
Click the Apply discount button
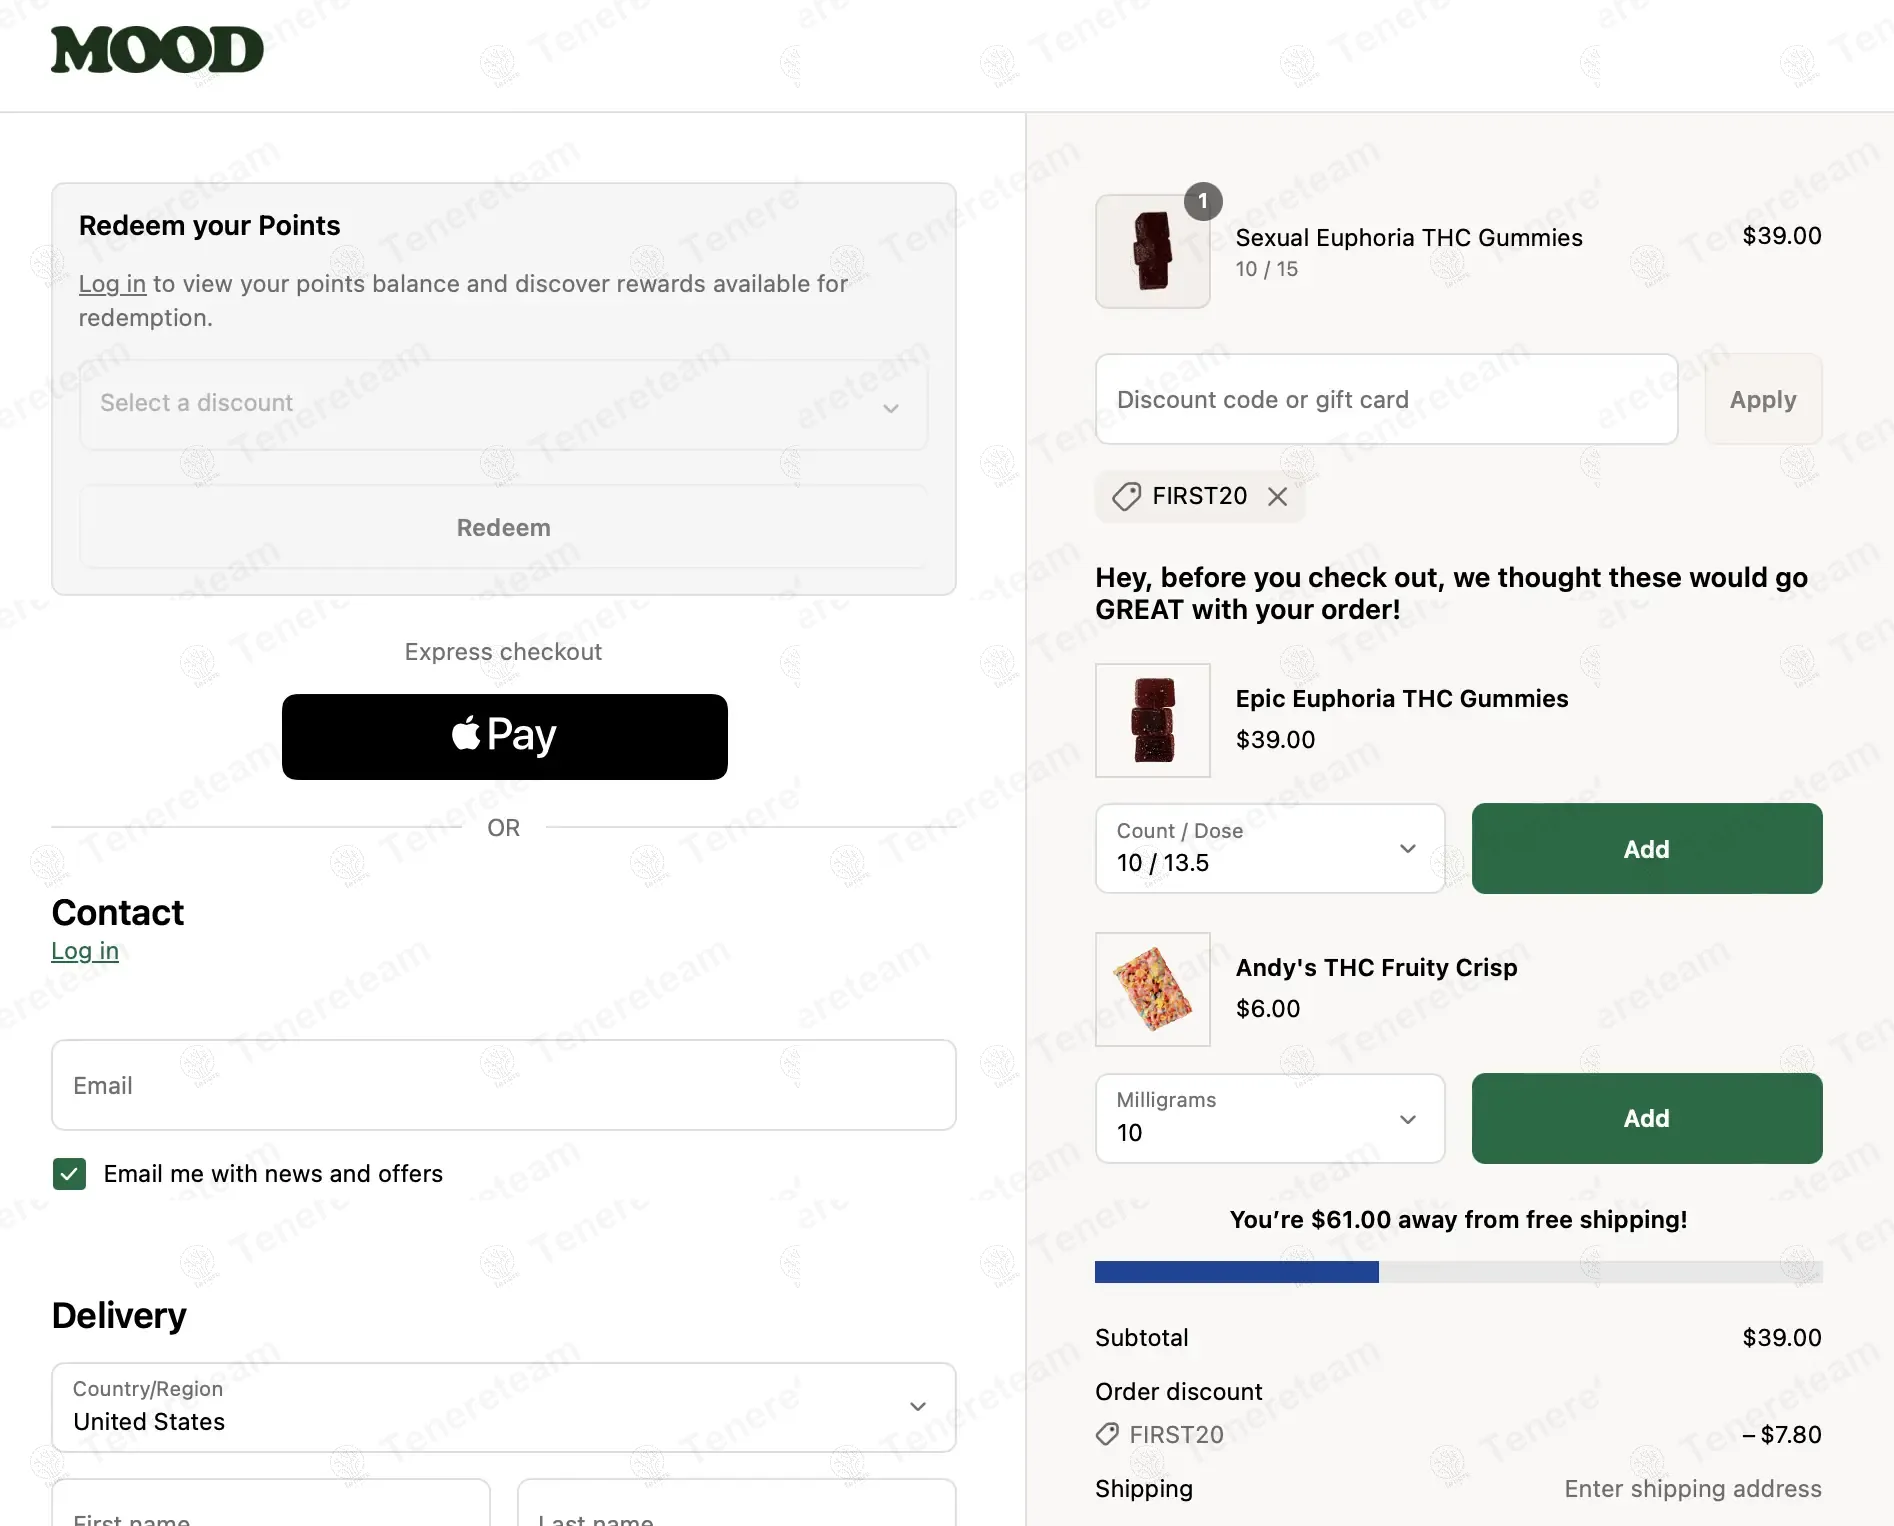1762,399
